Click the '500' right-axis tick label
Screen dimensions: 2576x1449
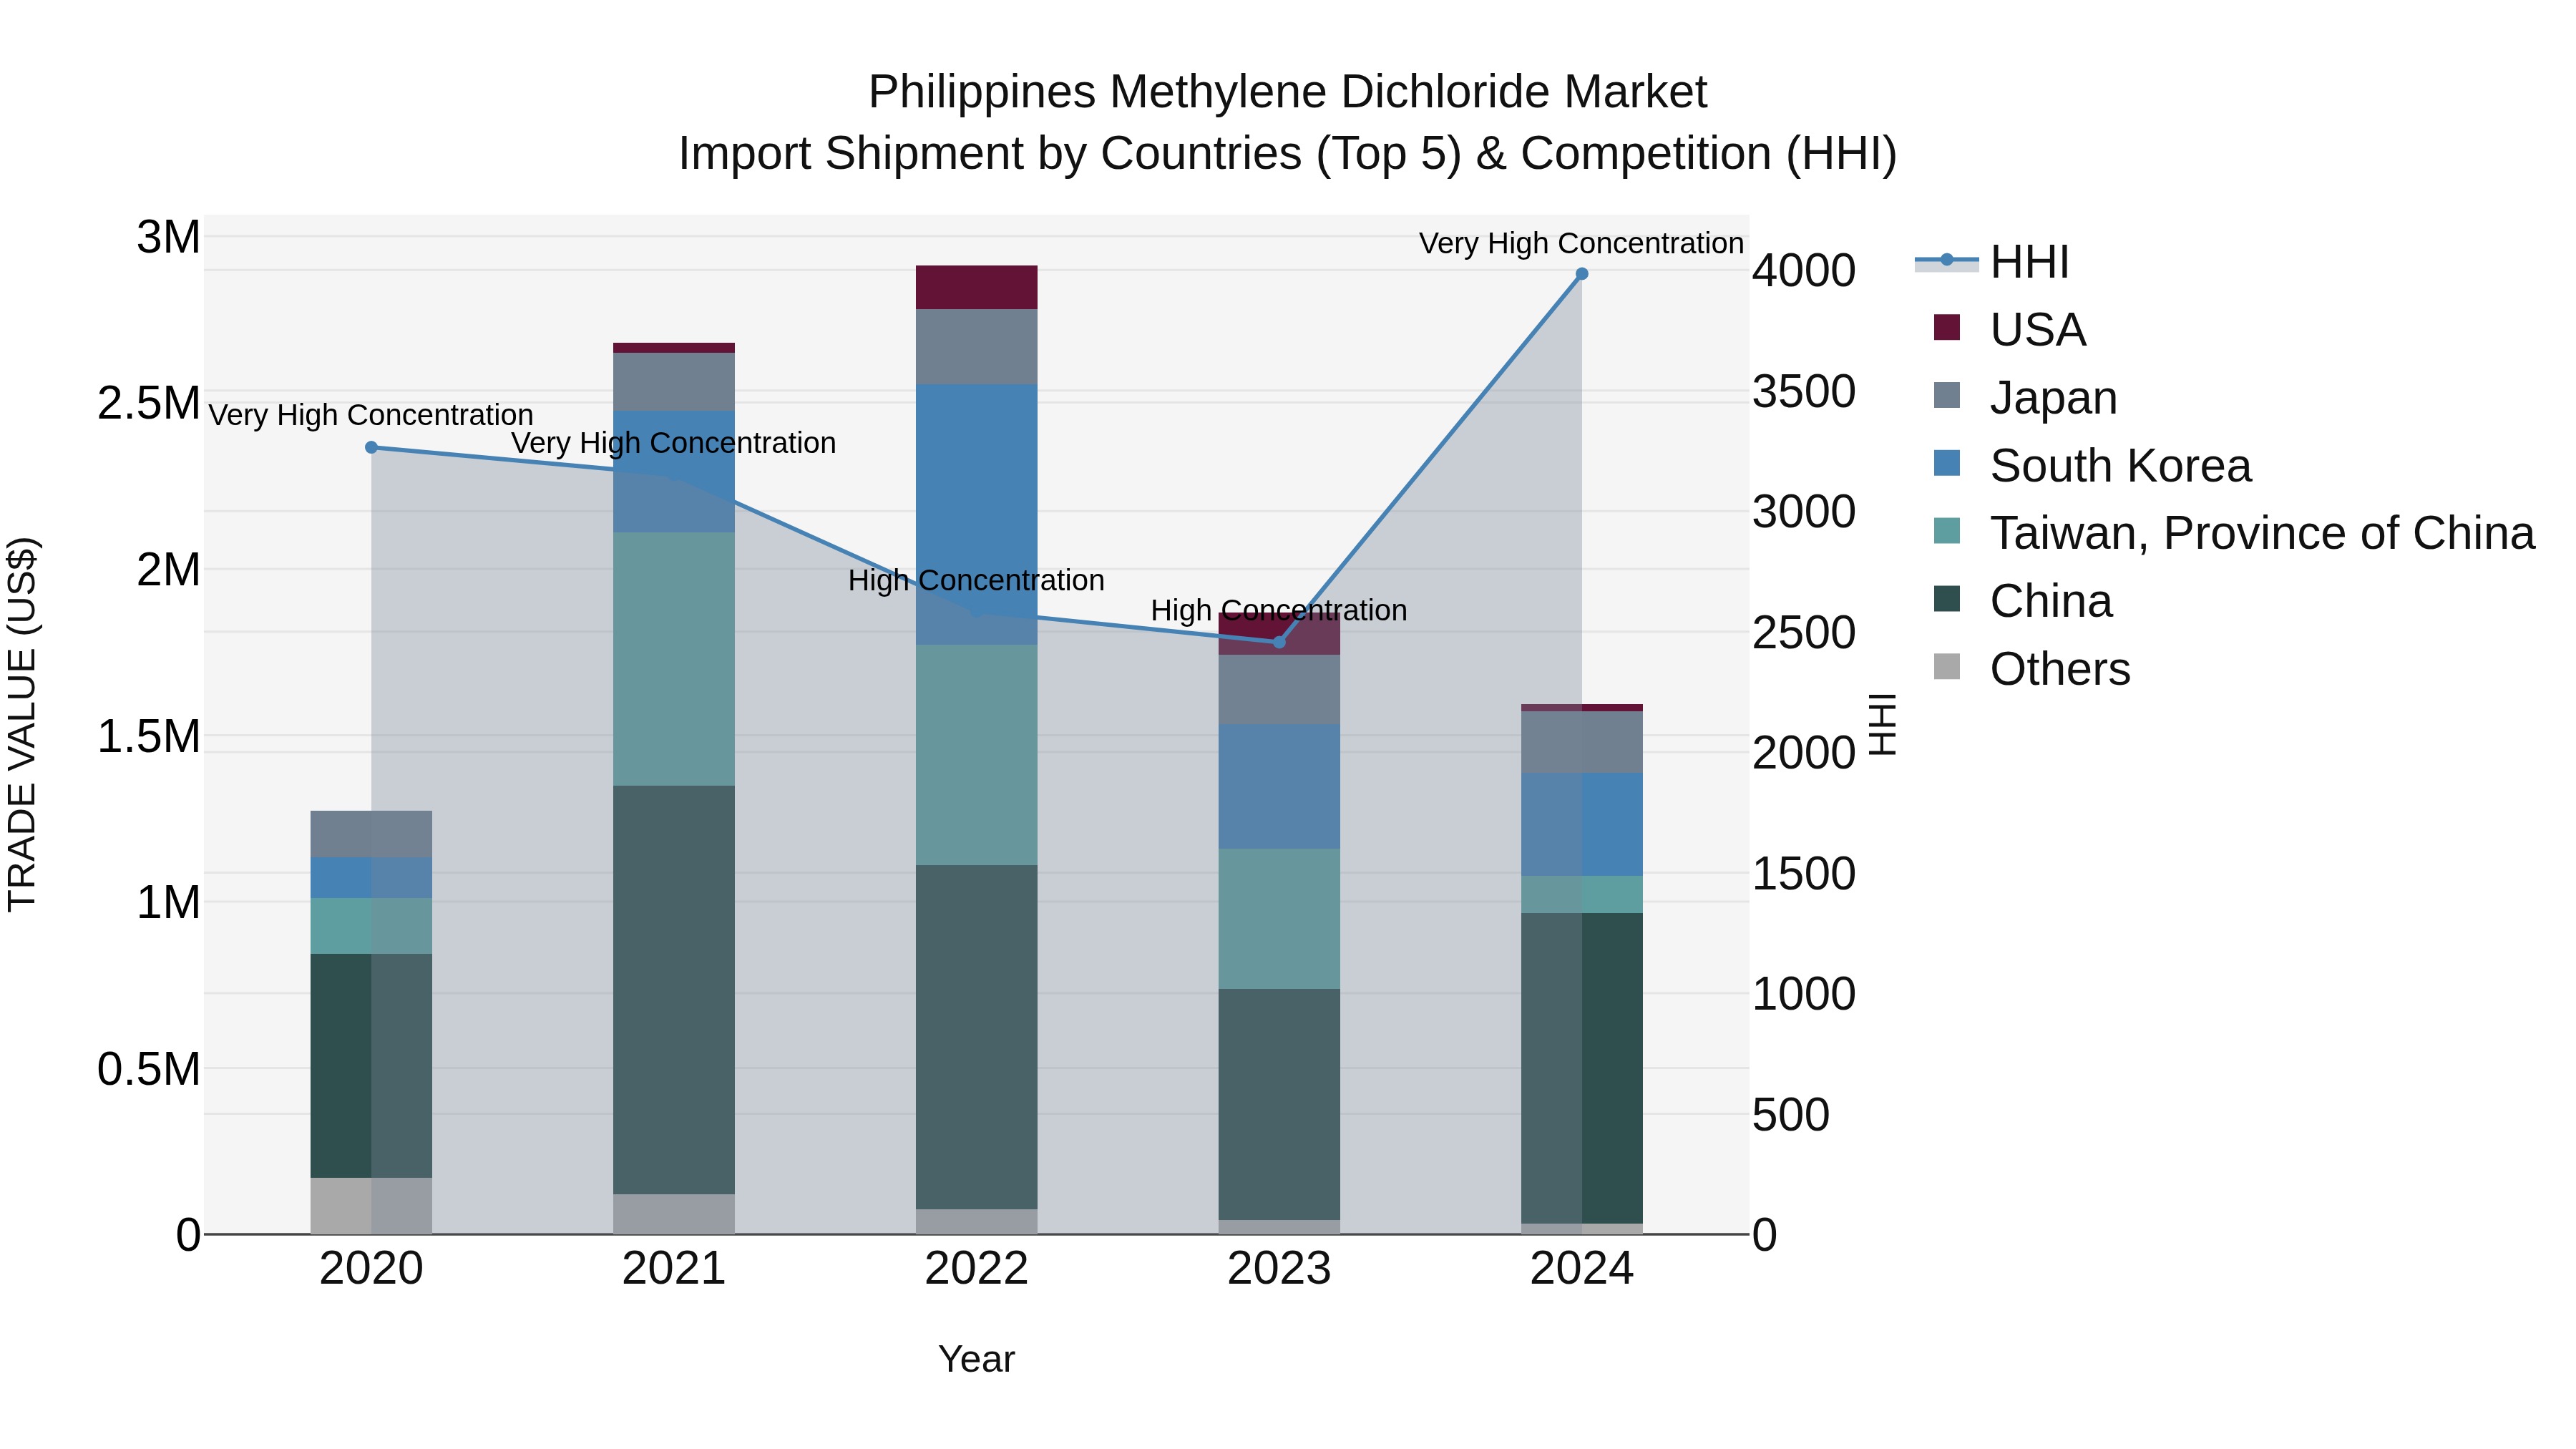pos(1791,1115)
